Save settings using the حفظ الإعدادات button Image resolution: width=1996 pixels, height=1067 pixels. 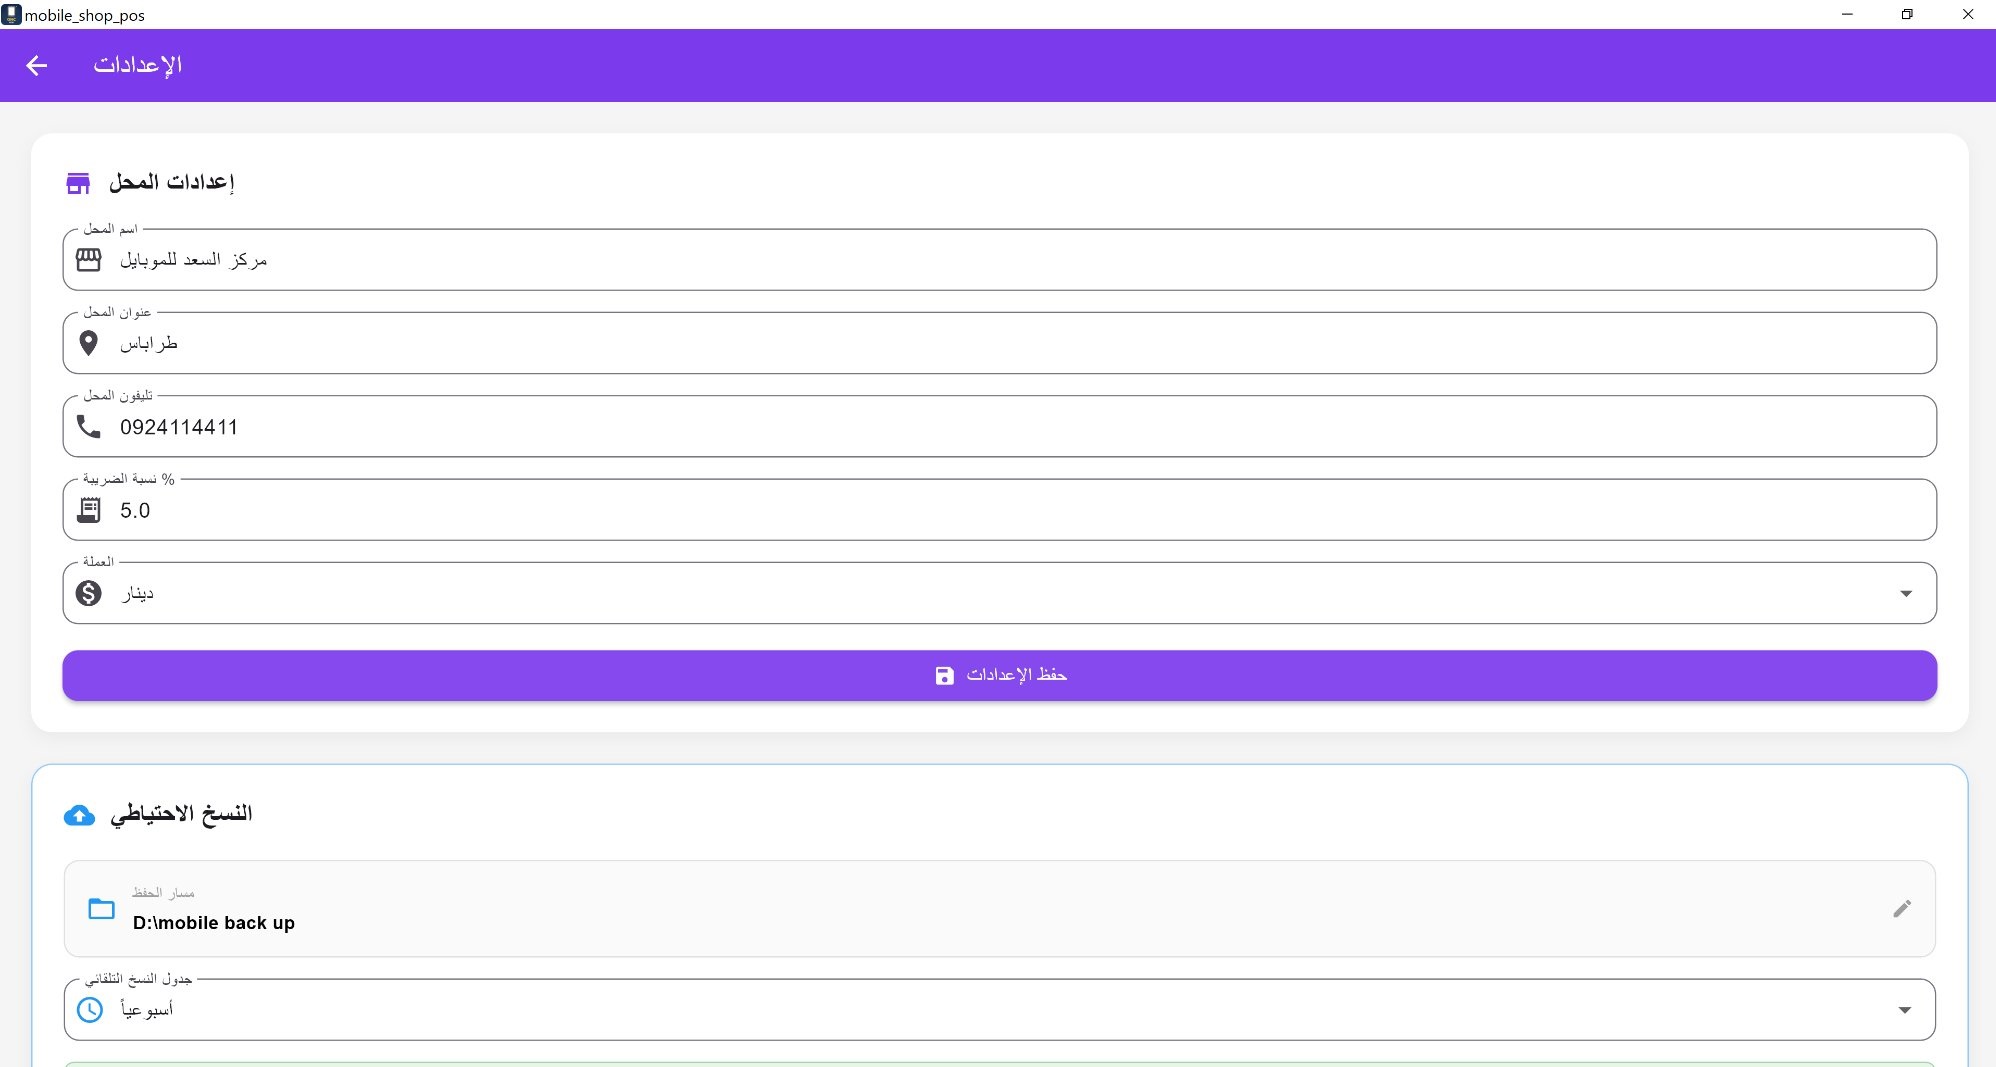point(1000,676)
